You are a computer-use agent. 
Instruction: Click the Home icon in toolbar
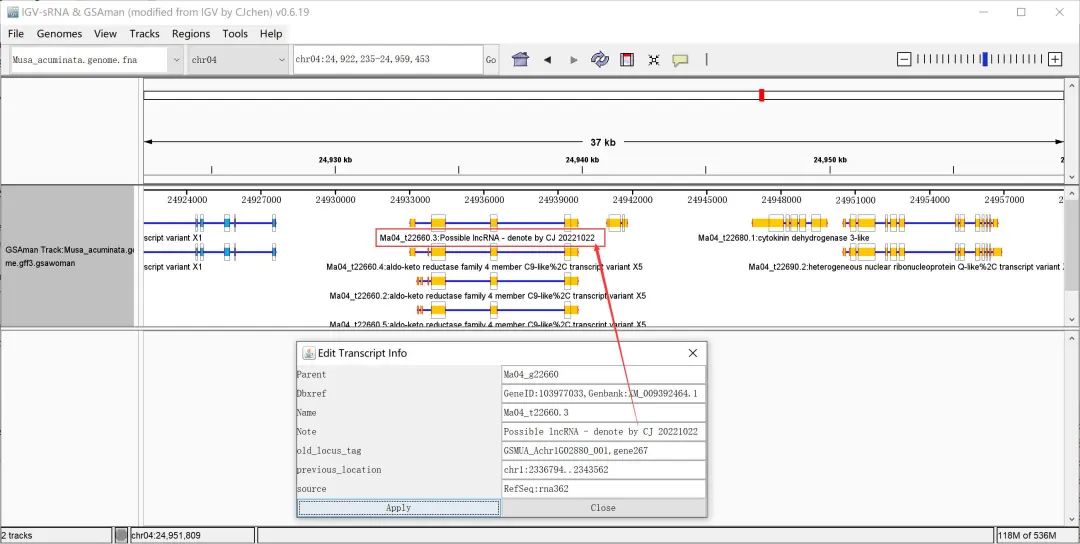520,60
